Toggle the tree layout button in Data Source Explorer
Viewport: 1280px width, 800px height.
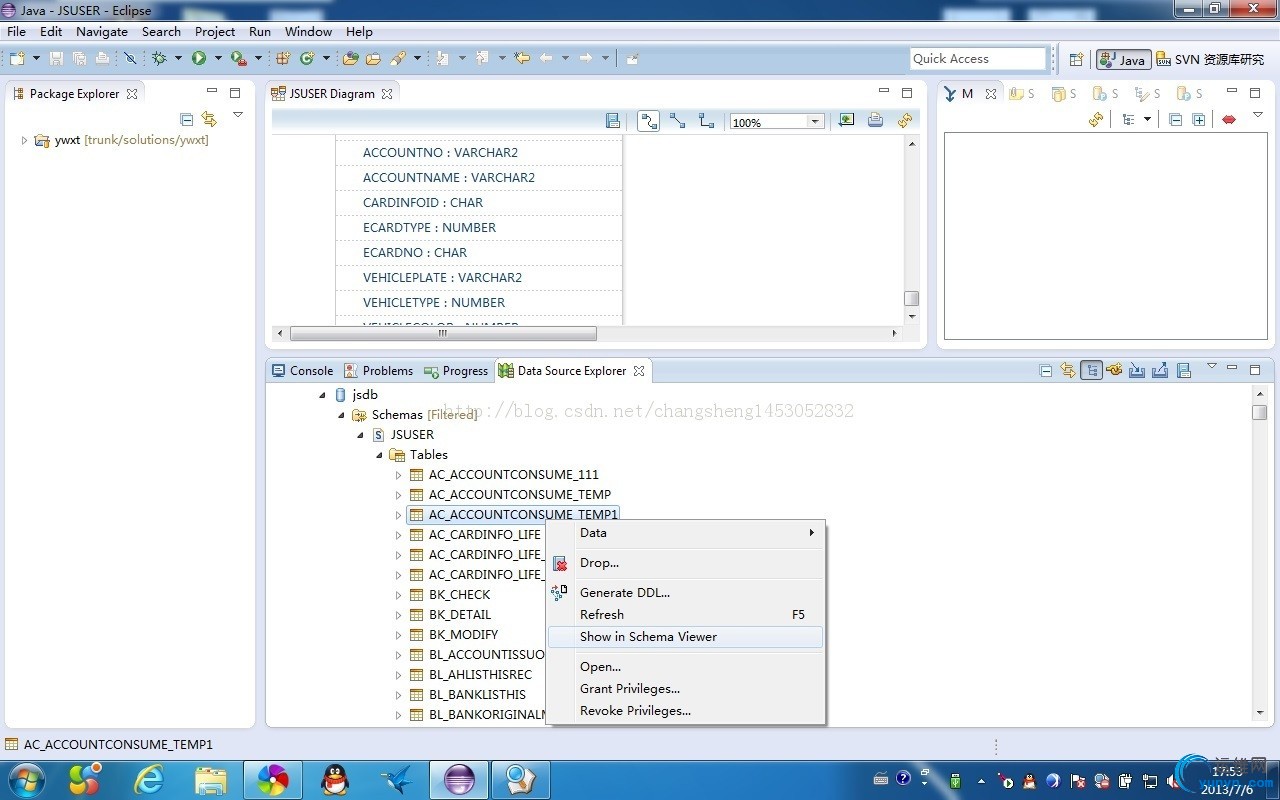click(x=1091, y=371)
